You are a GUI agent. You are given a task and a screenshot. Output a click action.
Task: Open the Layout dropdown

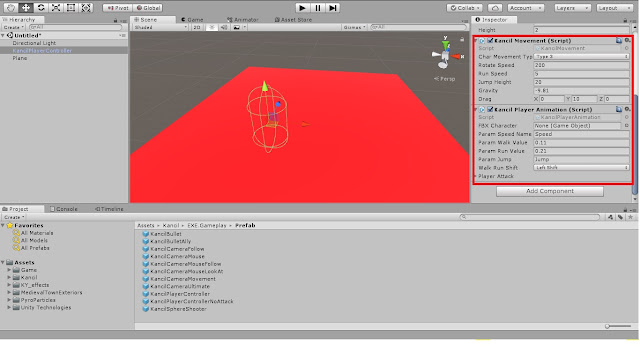[x=614, y=8]
